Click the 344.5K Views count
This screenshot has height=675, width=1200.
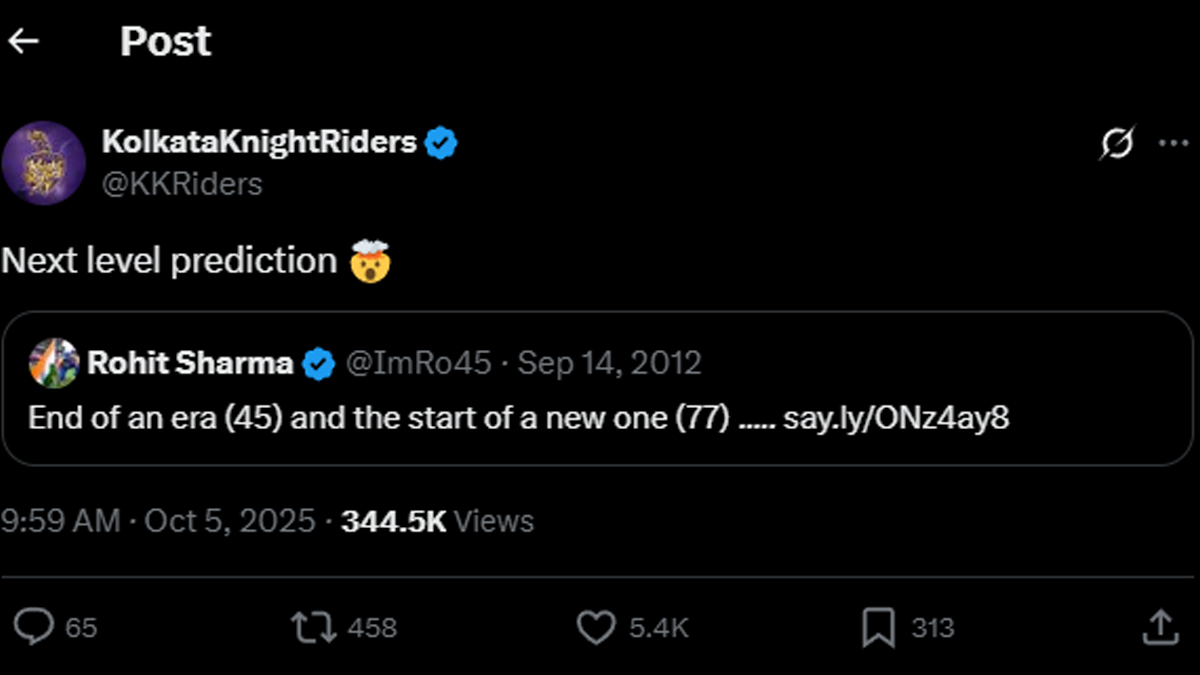point(437,521)
